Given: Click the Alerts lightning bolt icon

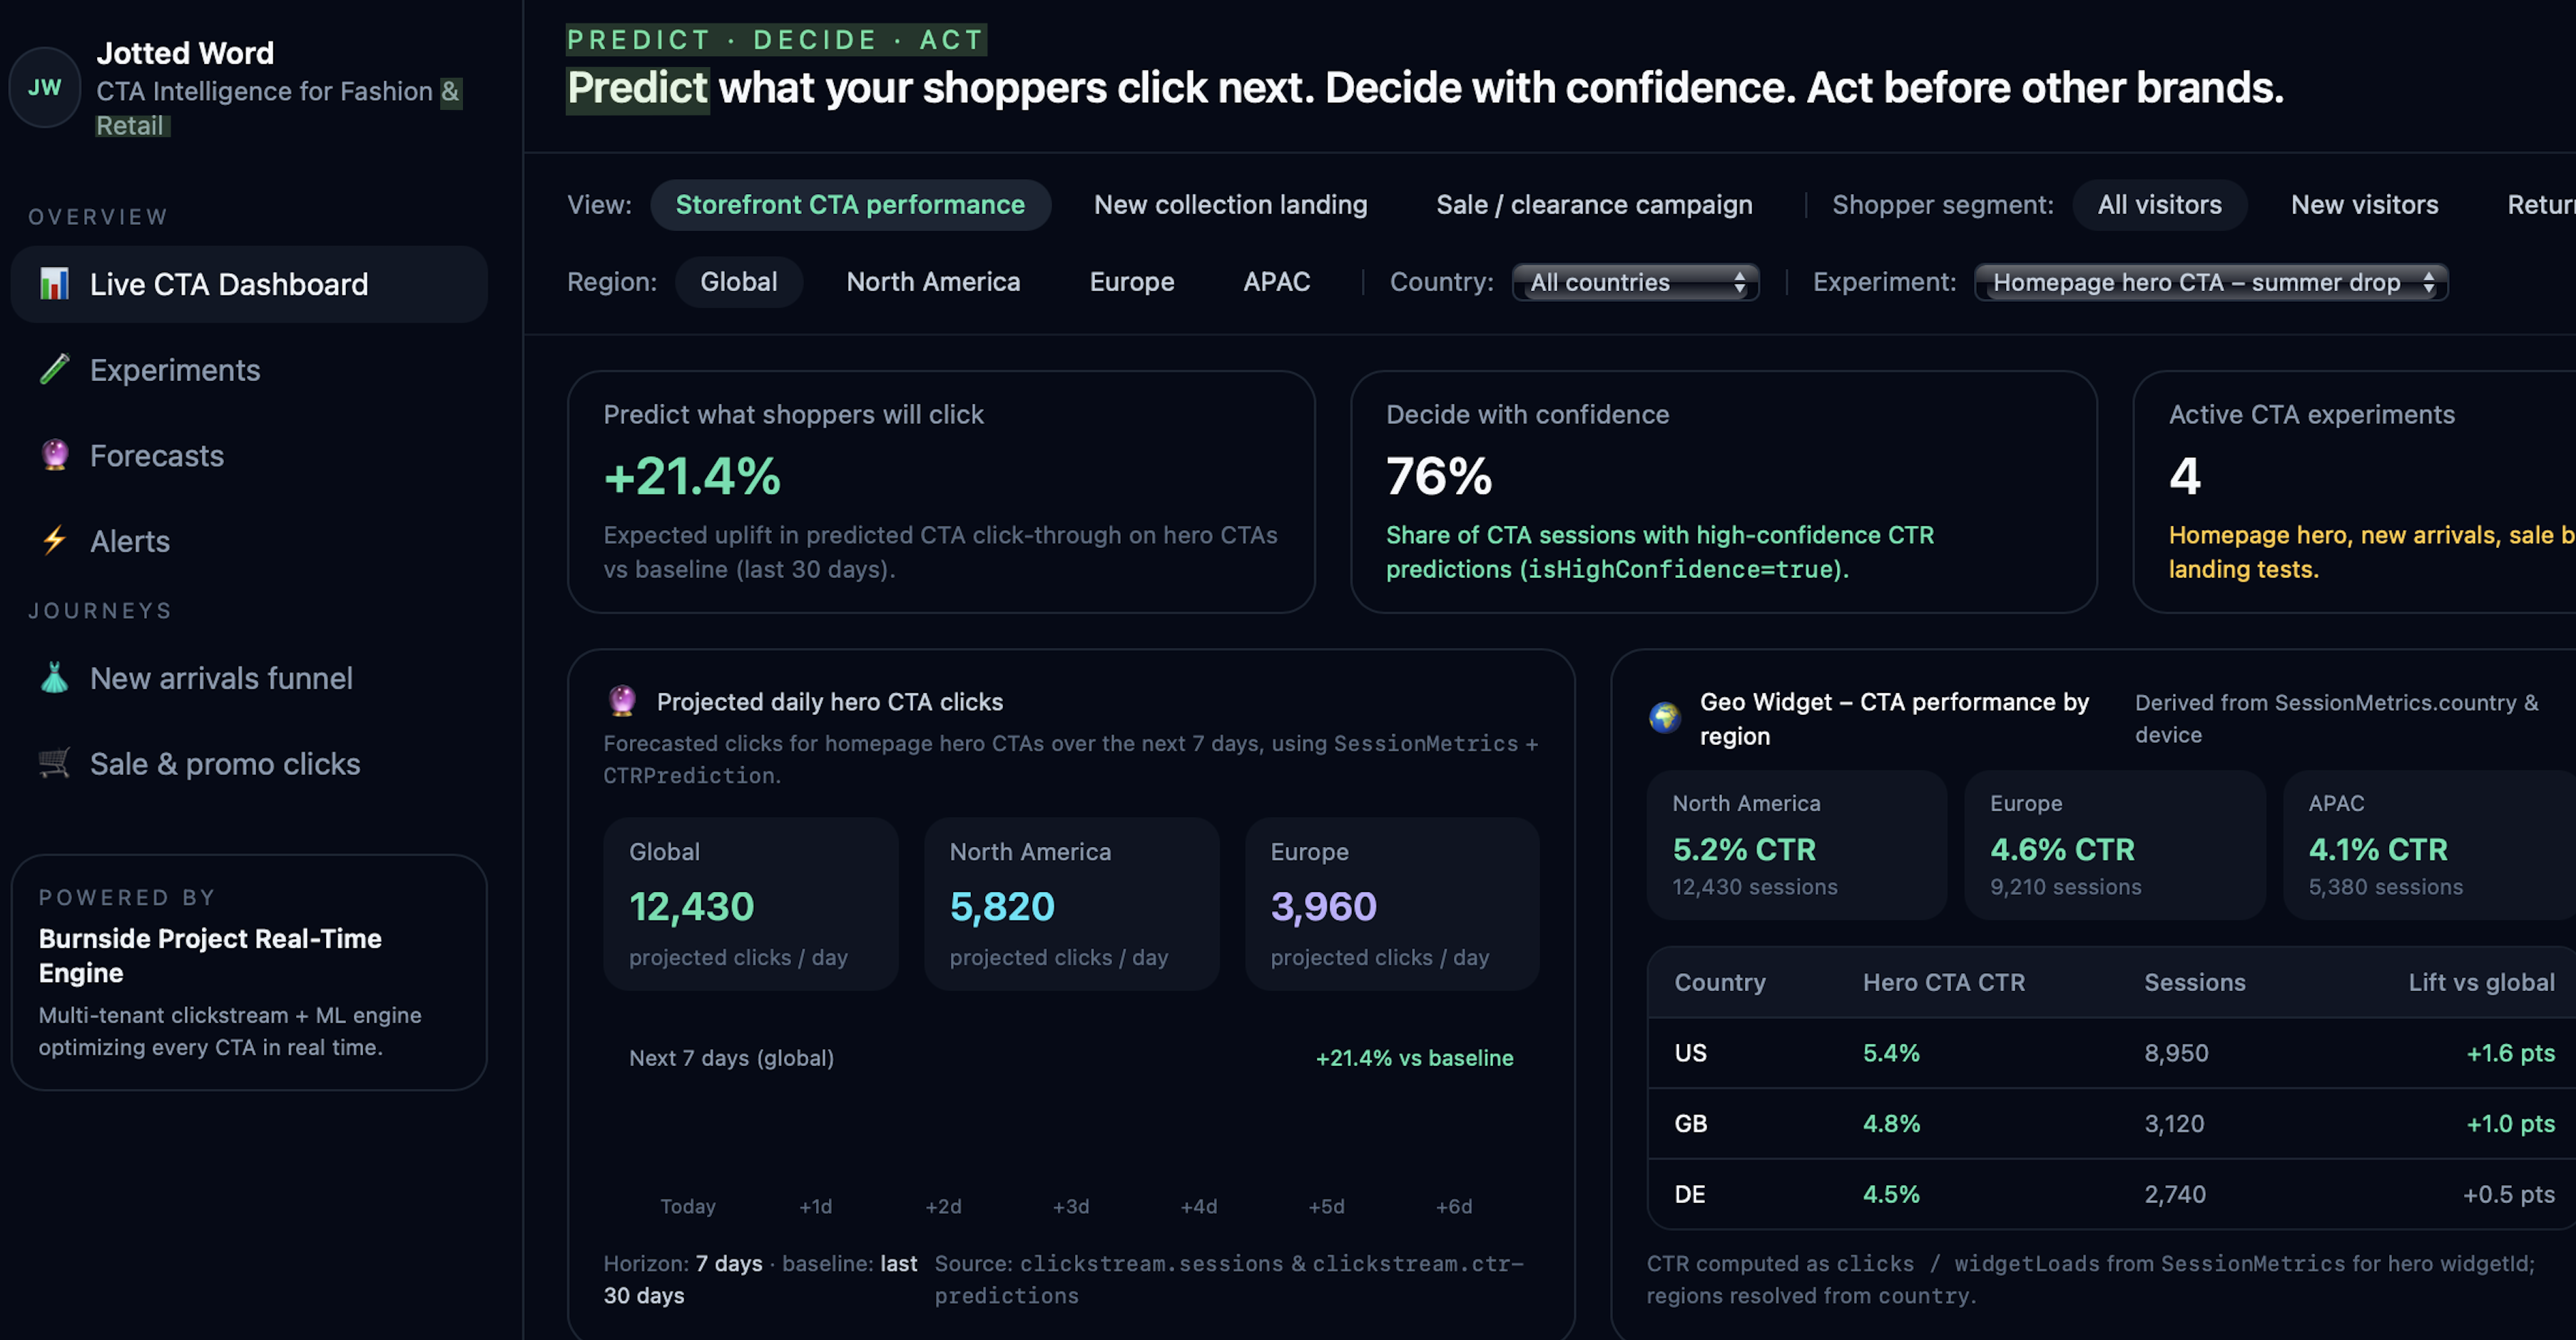Looking at the screenshot, I should tap(54, 541).
